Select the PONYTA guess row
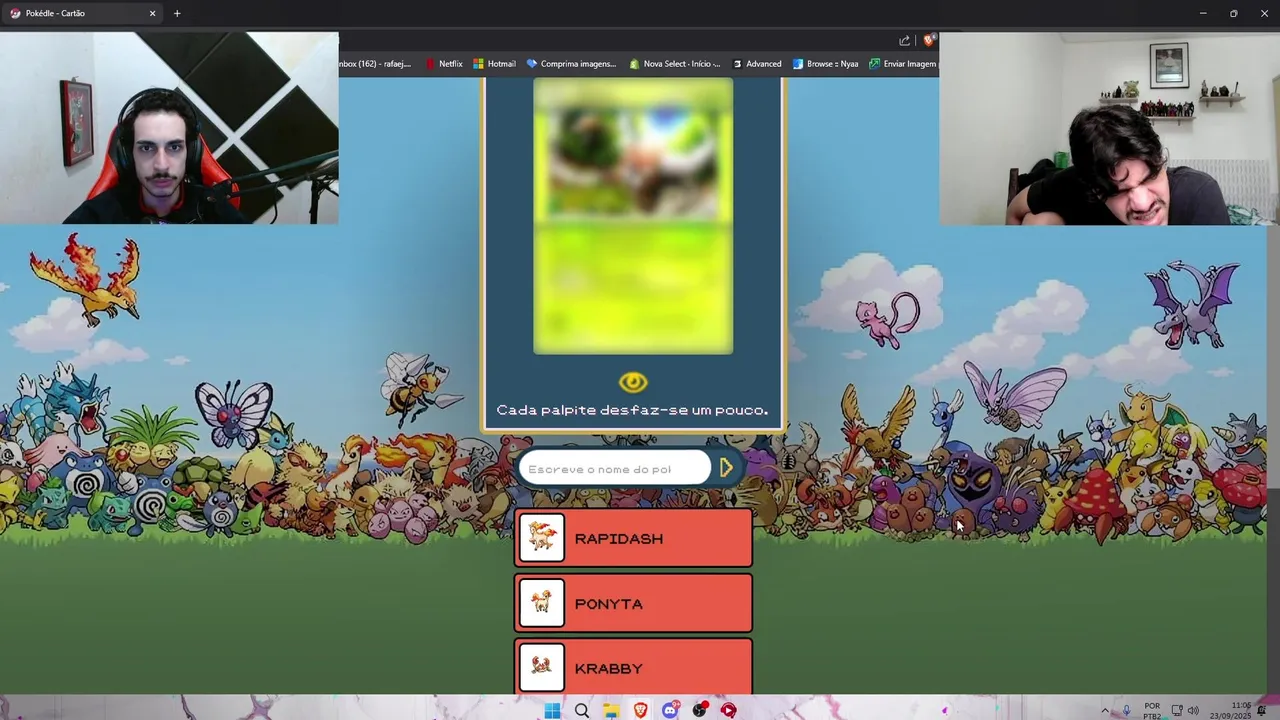The image size is (1280, 720). pos(633,604)
